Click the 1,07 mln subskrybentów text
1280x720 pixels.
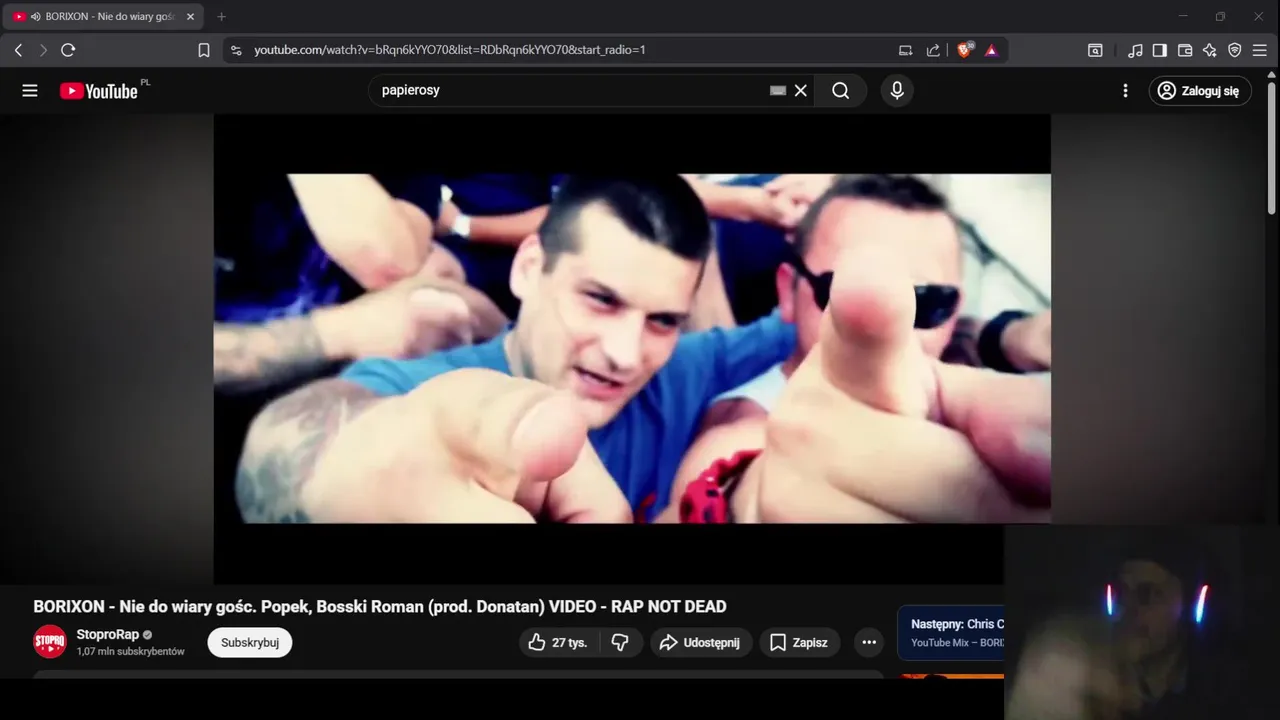pyautogui.click(x=131, y=651)
